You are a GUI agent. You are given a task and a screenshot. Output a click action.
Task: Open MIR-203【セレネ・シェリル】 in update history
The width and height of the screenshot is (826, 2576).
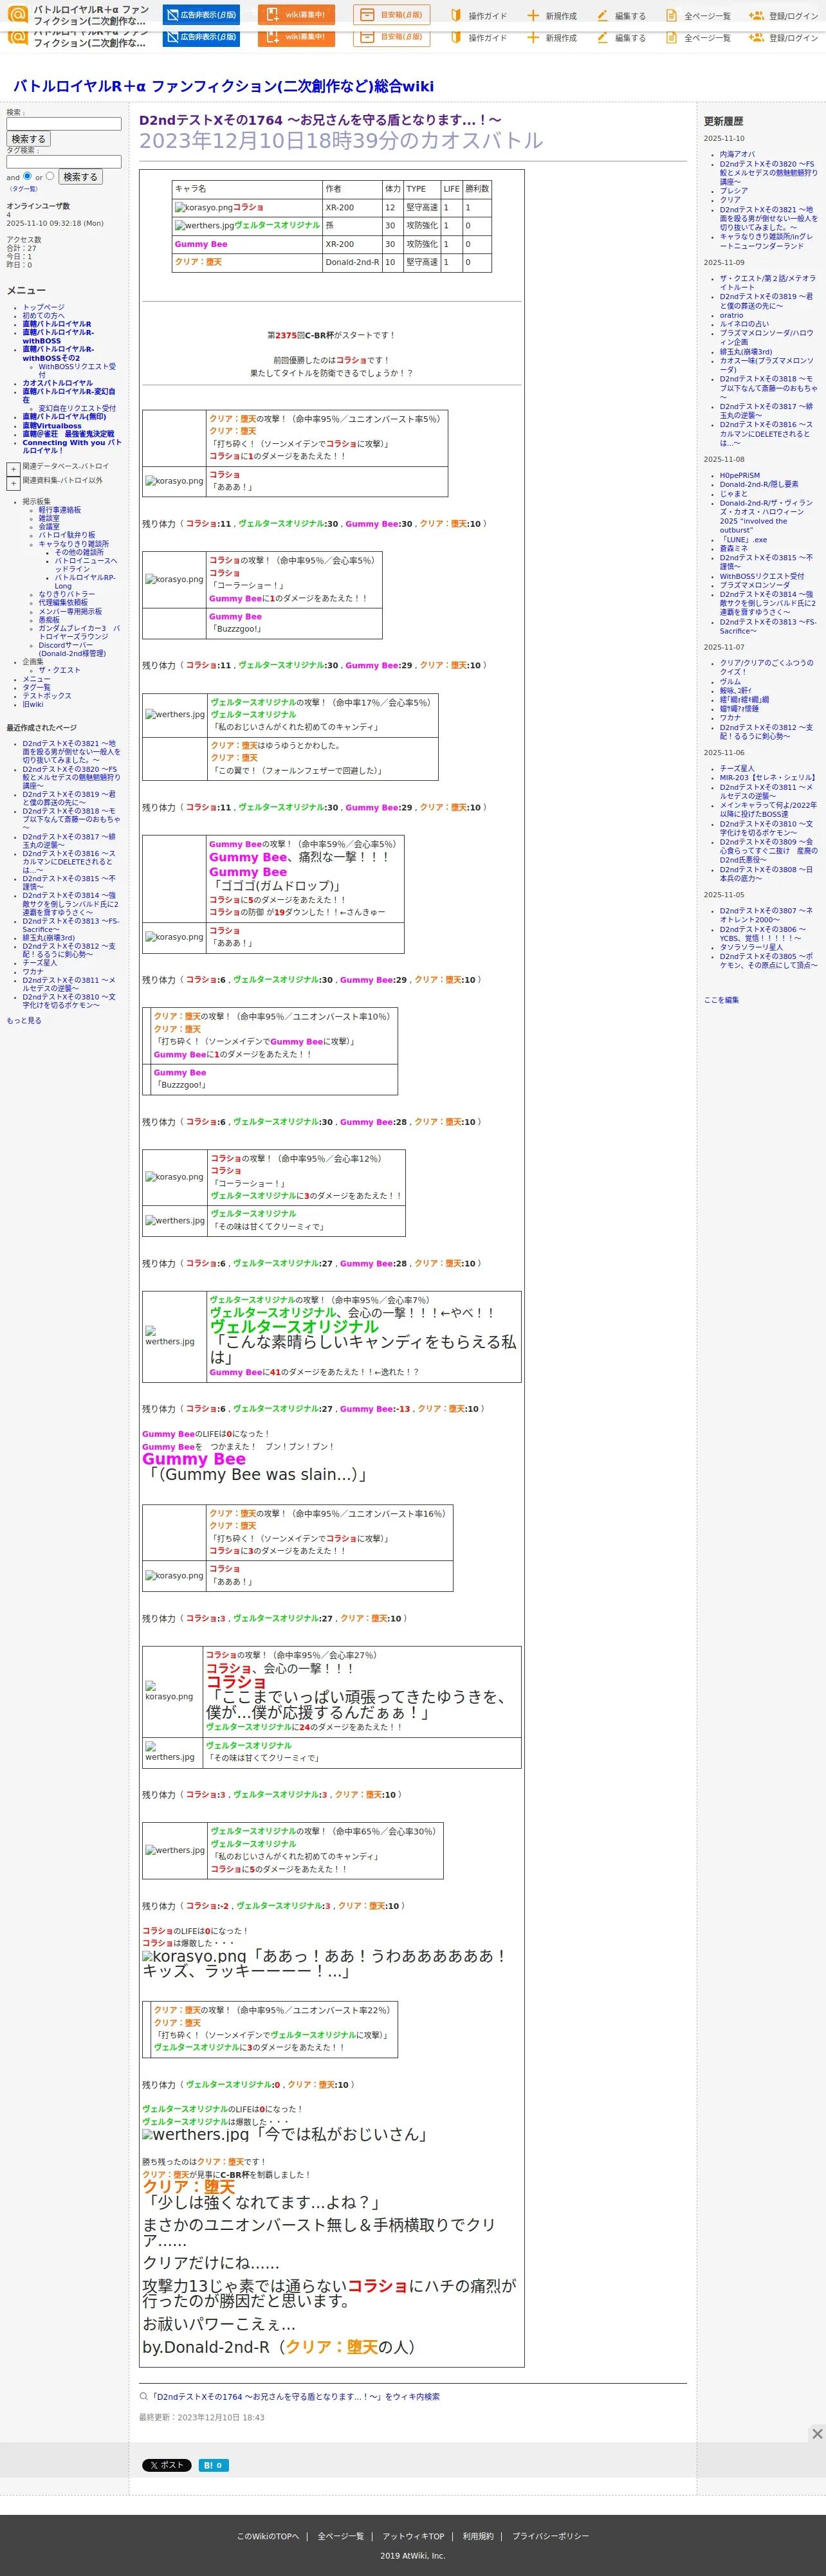click(768, 778)
